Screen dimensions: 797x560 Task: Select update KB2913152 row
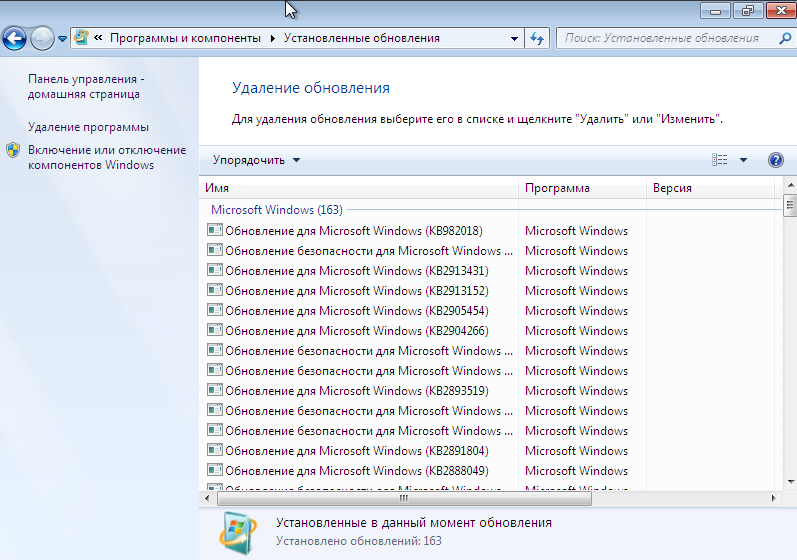(491, 291)
